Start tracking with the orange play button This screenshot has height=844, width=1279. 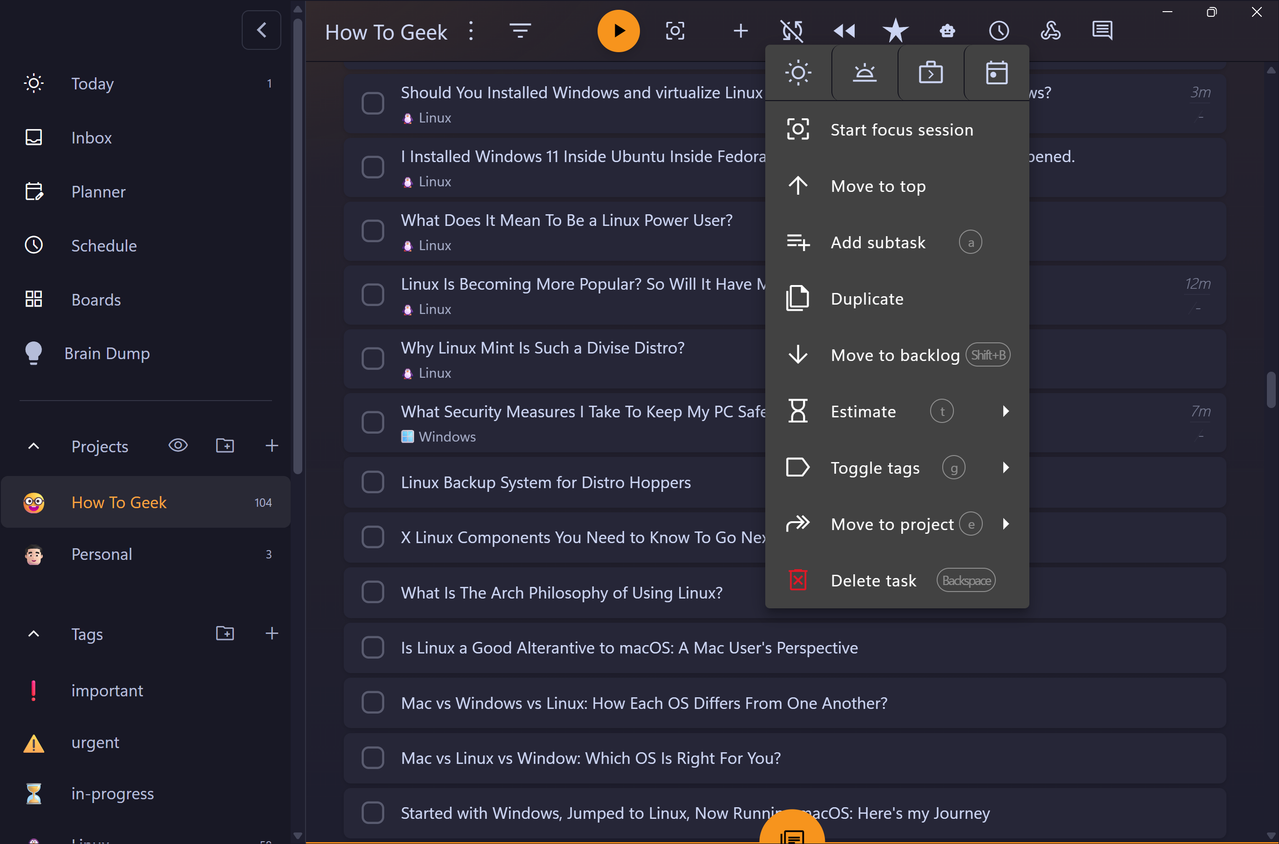click(x=619, y=31)
